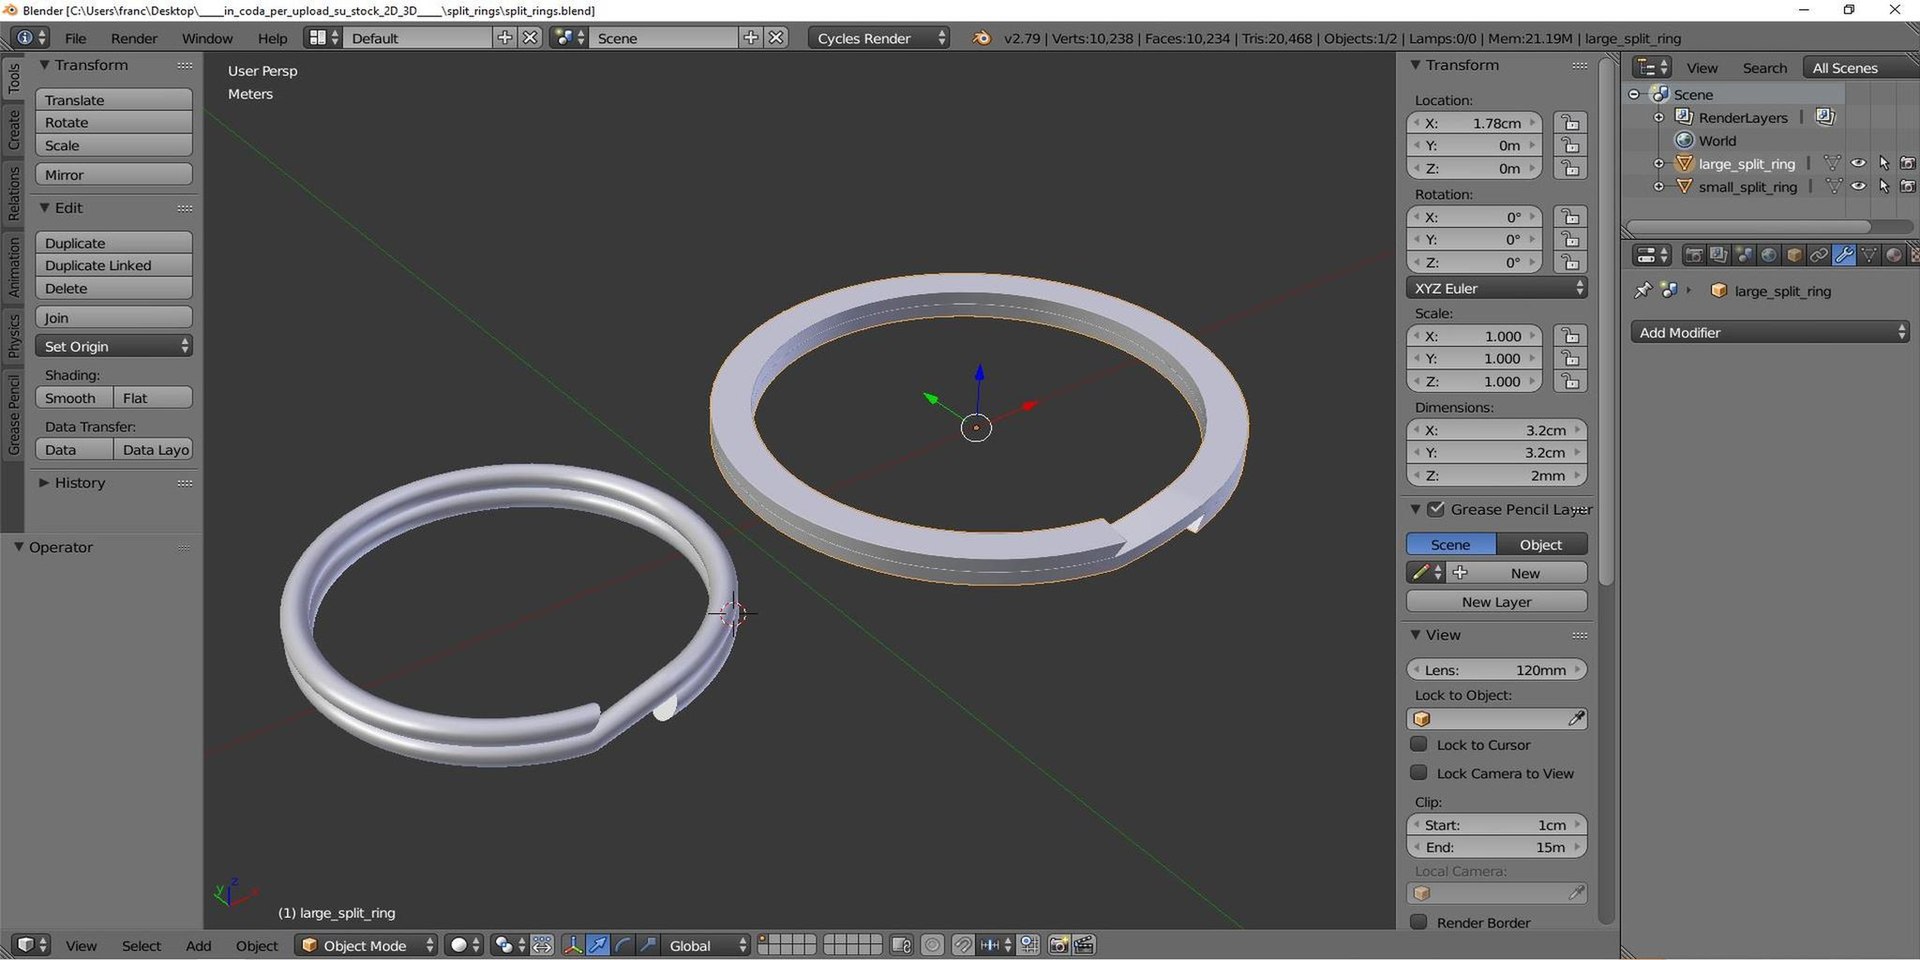The height and width of the screenshot is (960, 1920).
Task: Click the Scale X value field
Action: pyautogui.click(x=1475, y=336)
